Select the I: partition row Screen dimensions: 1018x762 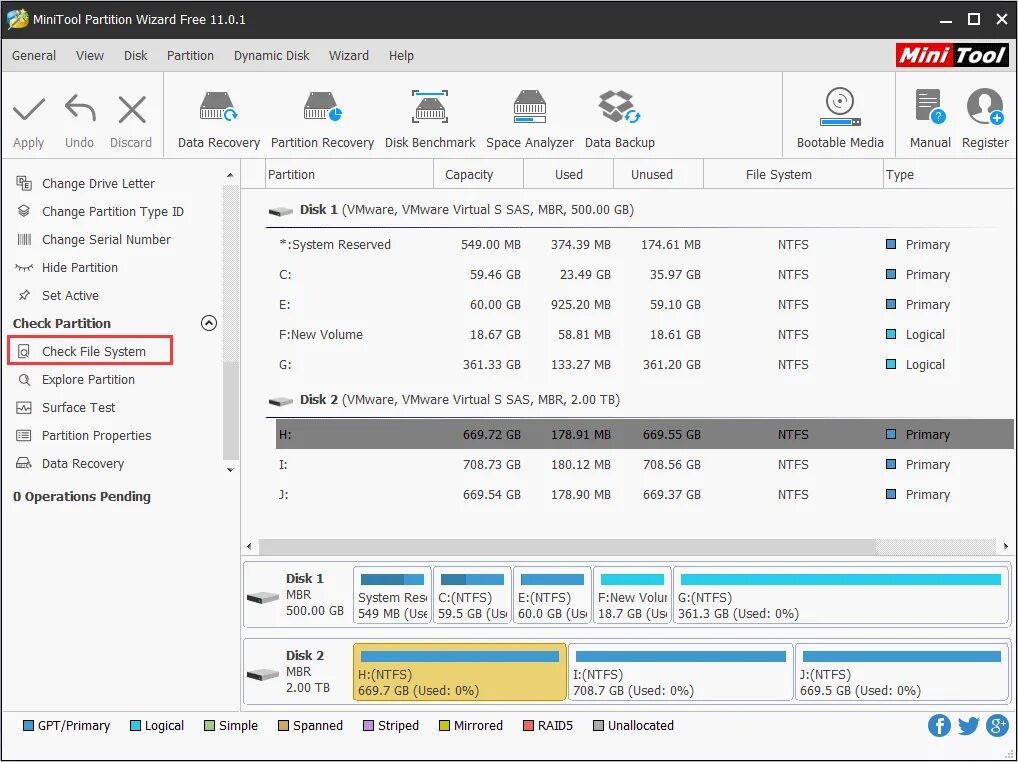point(645,465)
